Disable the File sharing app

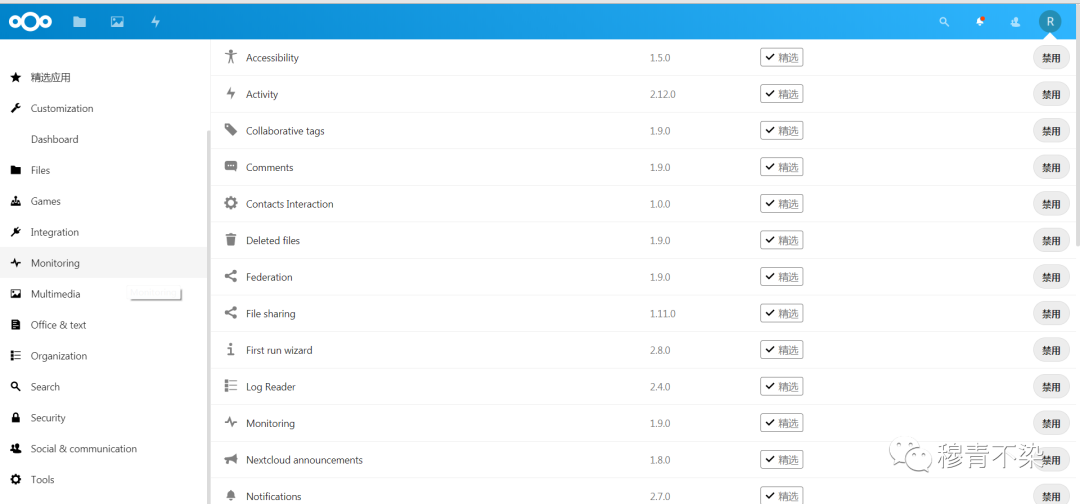tap(1051, 314)
